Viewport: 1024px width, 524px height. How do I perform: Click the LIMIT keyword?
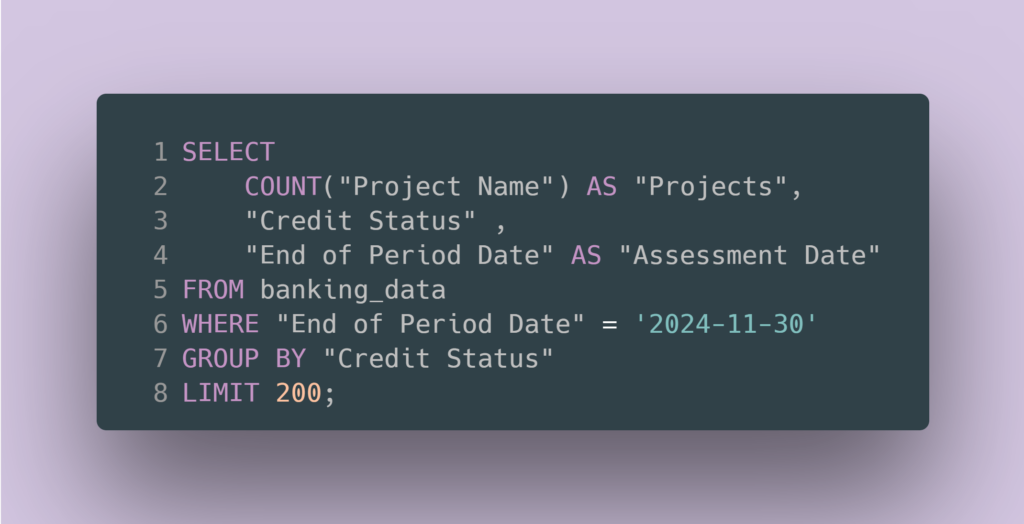pyautogui.click(x=220, y=393)
